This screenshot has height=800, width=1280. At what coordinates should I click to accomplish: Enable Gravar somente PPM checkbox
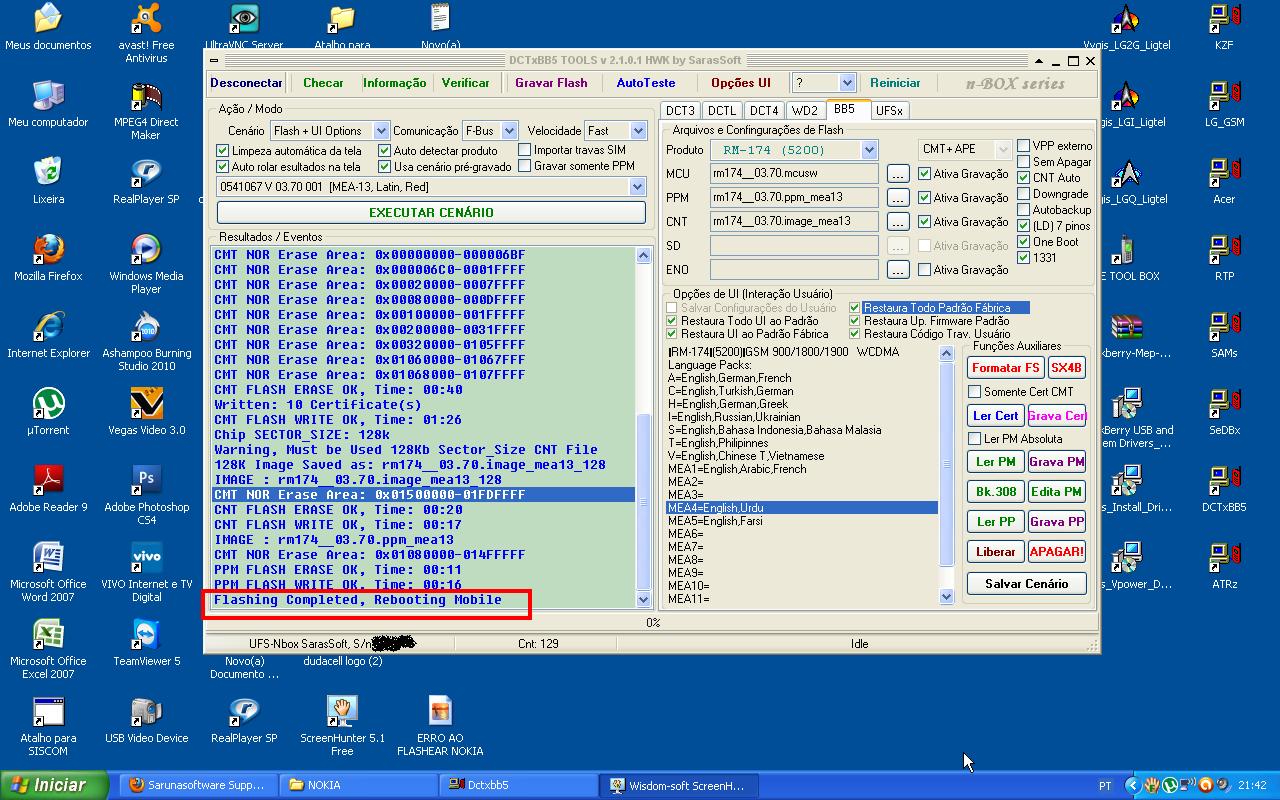525,166
